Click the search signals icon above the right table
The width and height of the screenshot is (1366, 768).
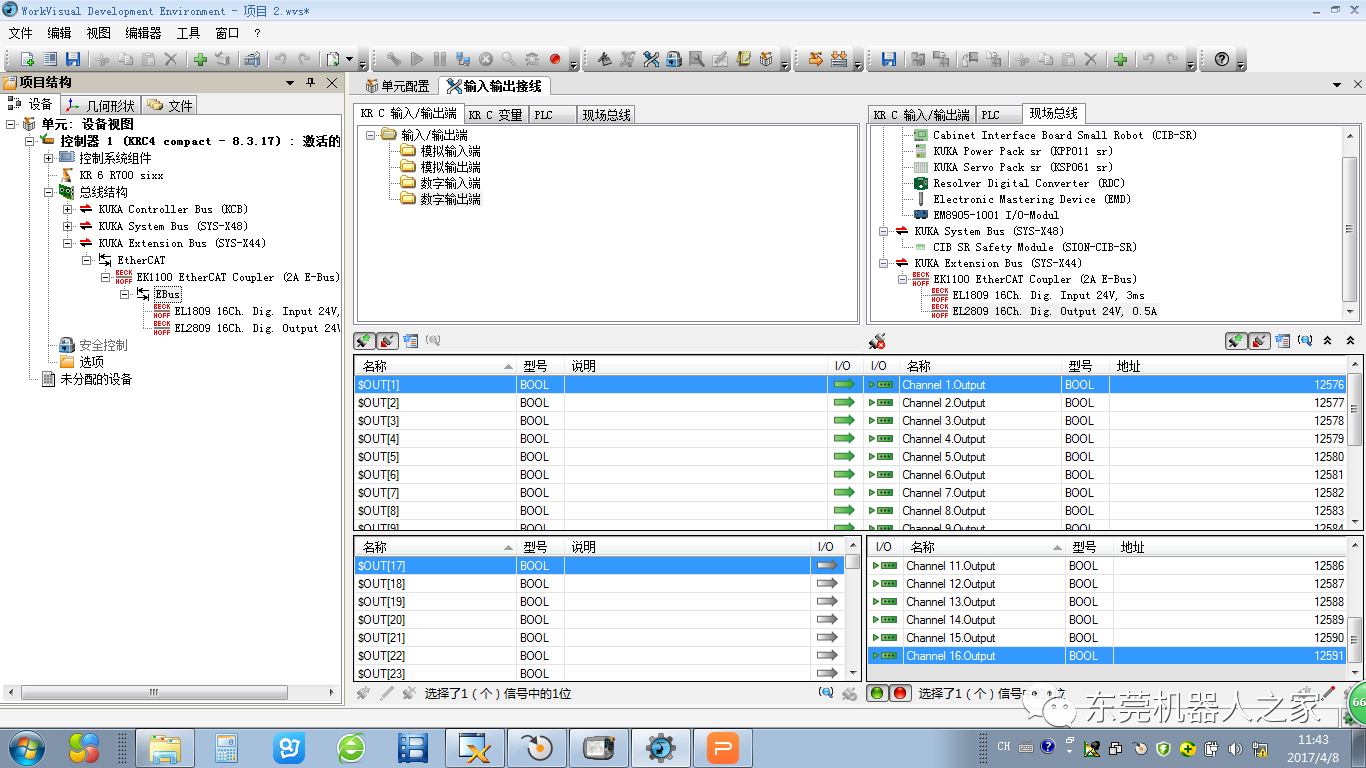pos(1305,341)
